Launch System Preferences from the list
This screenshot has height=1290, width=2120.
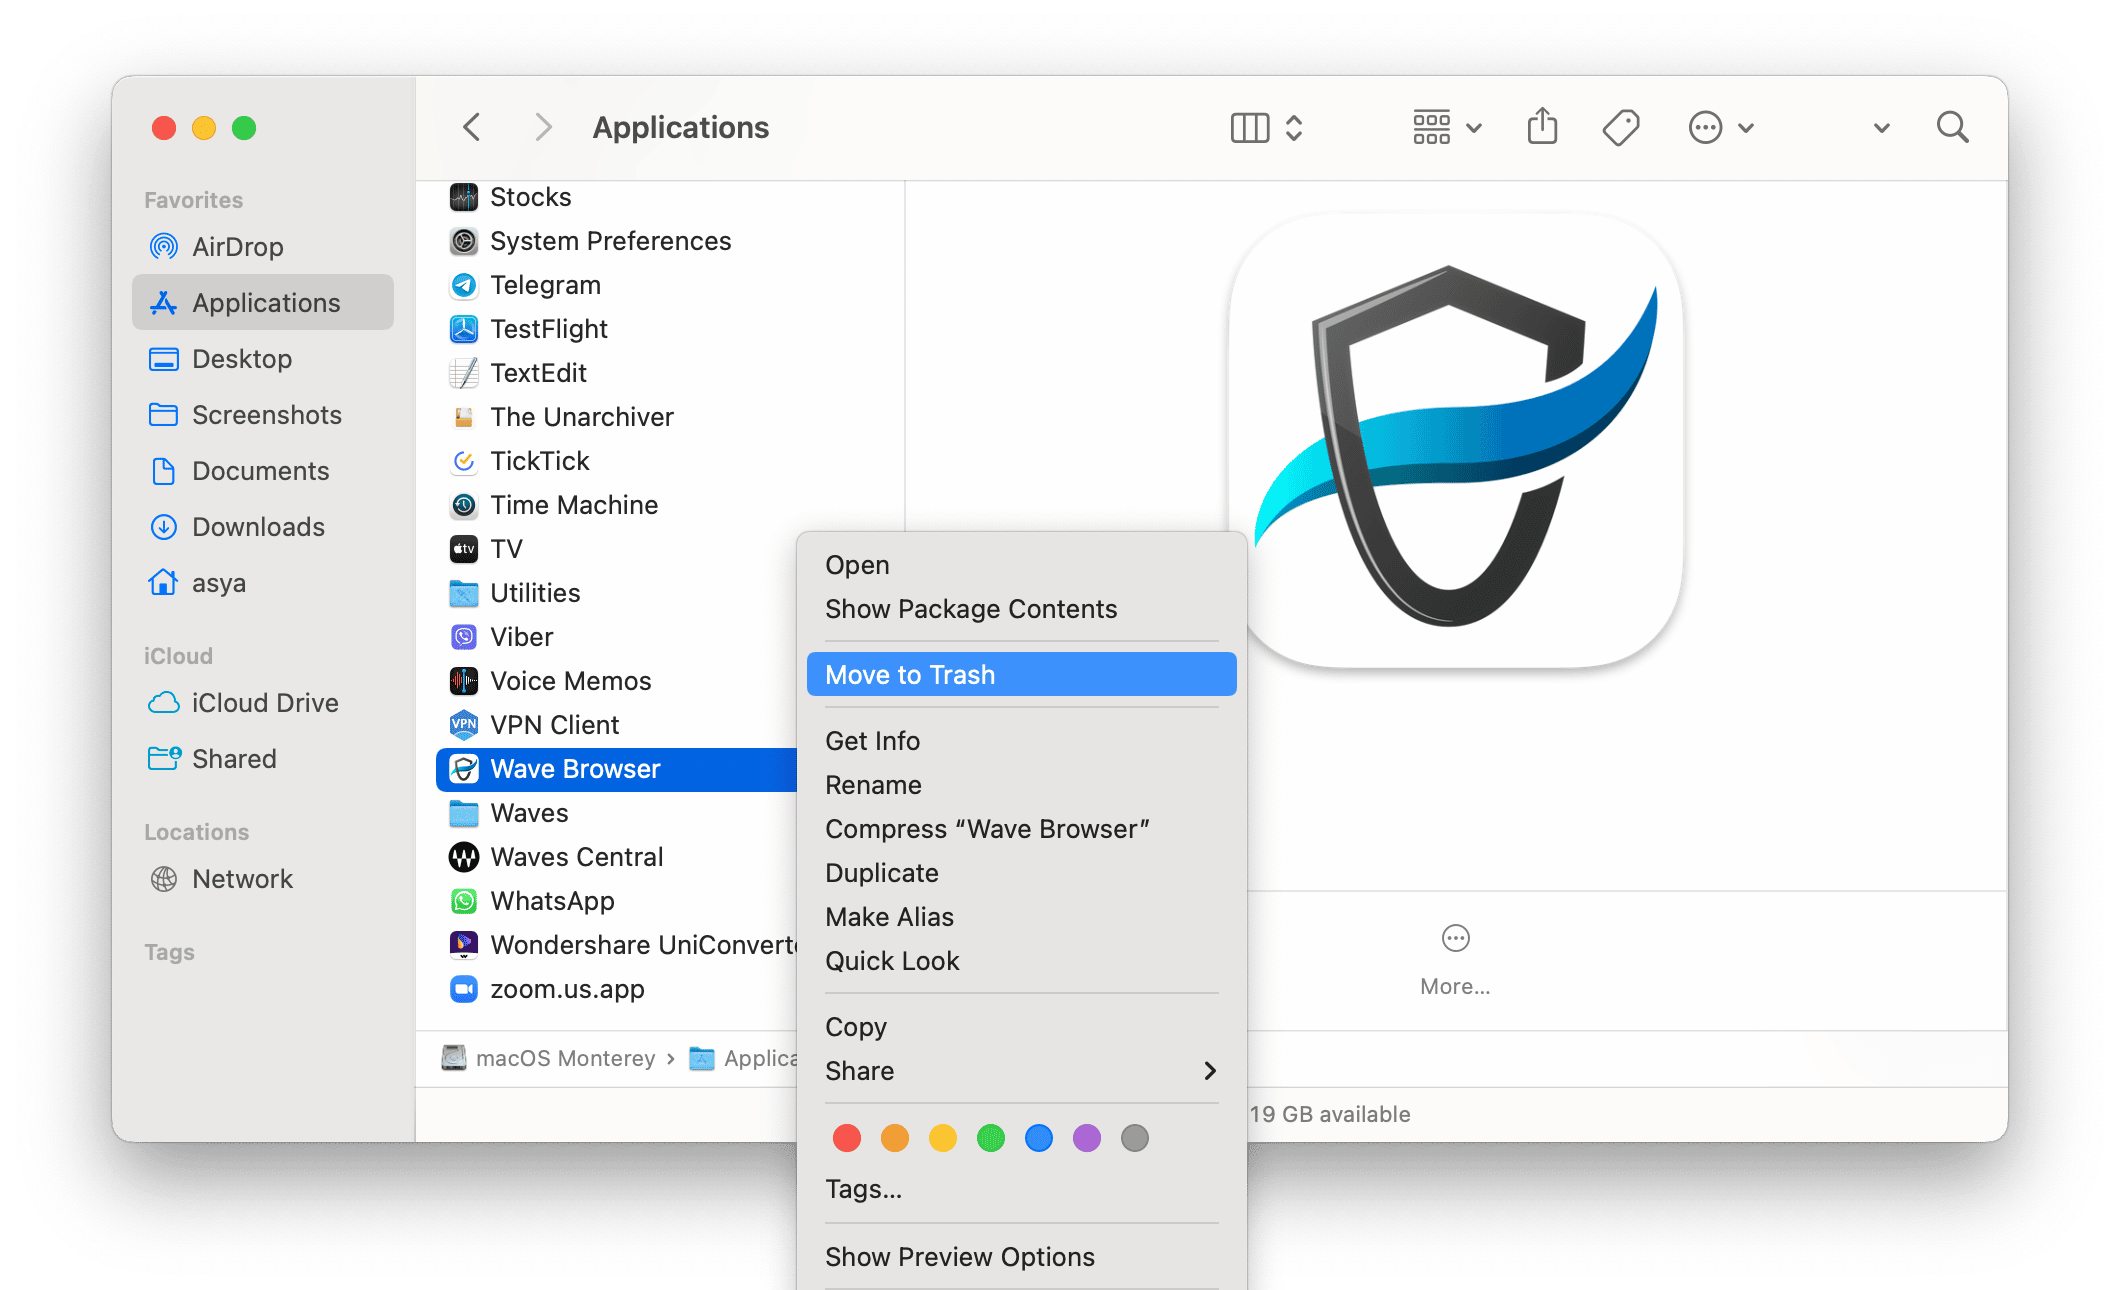click(x=463, y=241)
